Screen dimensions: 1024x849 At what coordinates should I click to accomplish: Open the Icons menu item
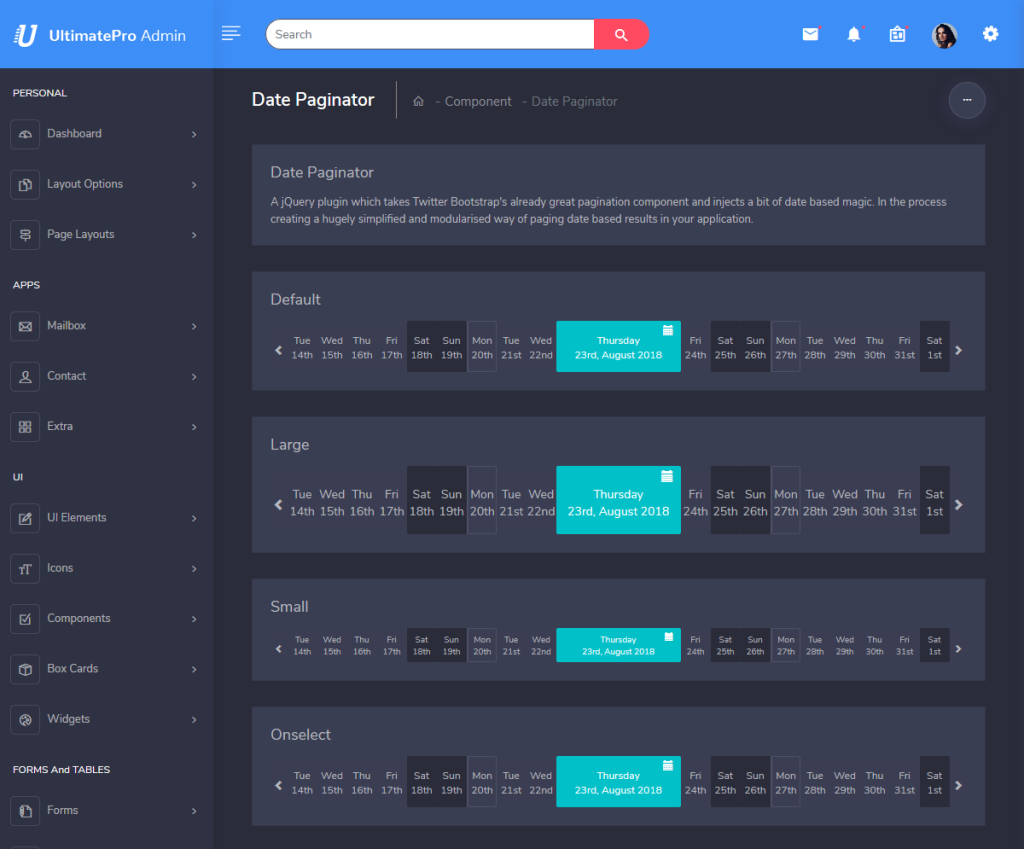(x=104, y=568)
